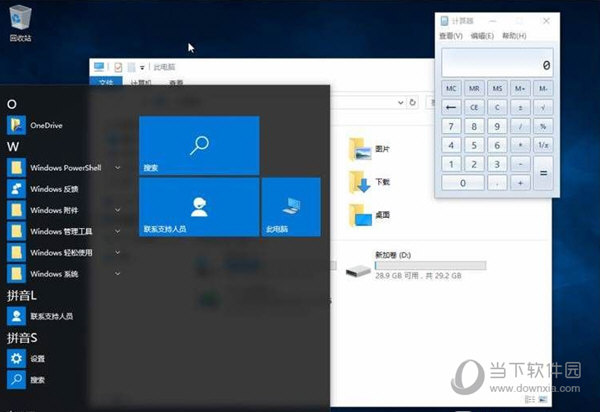Switch to large icons view in Explorer status bar

[x=543, y=399]
